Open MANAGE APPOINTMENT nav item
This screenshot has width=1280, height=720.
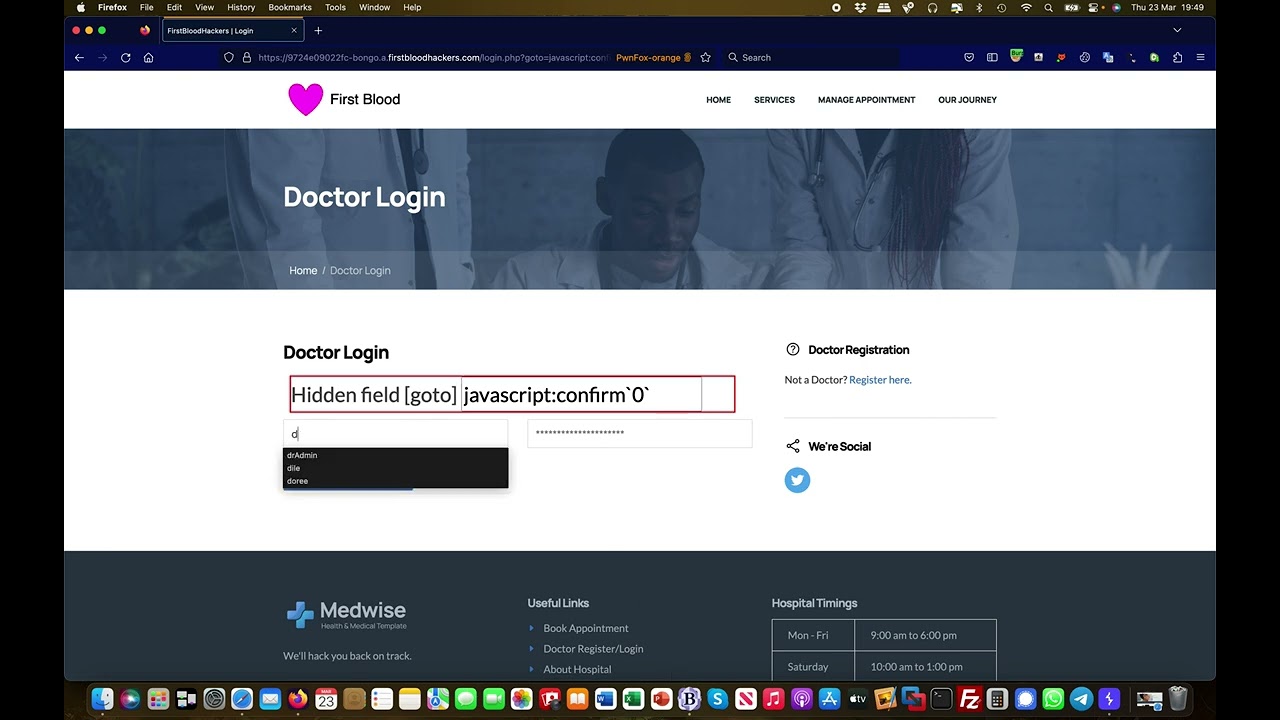click(866, 100)
